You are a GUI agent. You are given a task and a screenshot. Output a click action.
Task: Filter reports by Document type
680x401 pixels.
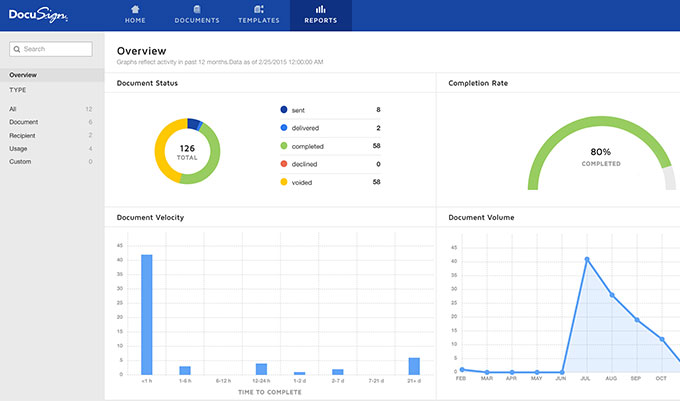click(x=23, y=121)
